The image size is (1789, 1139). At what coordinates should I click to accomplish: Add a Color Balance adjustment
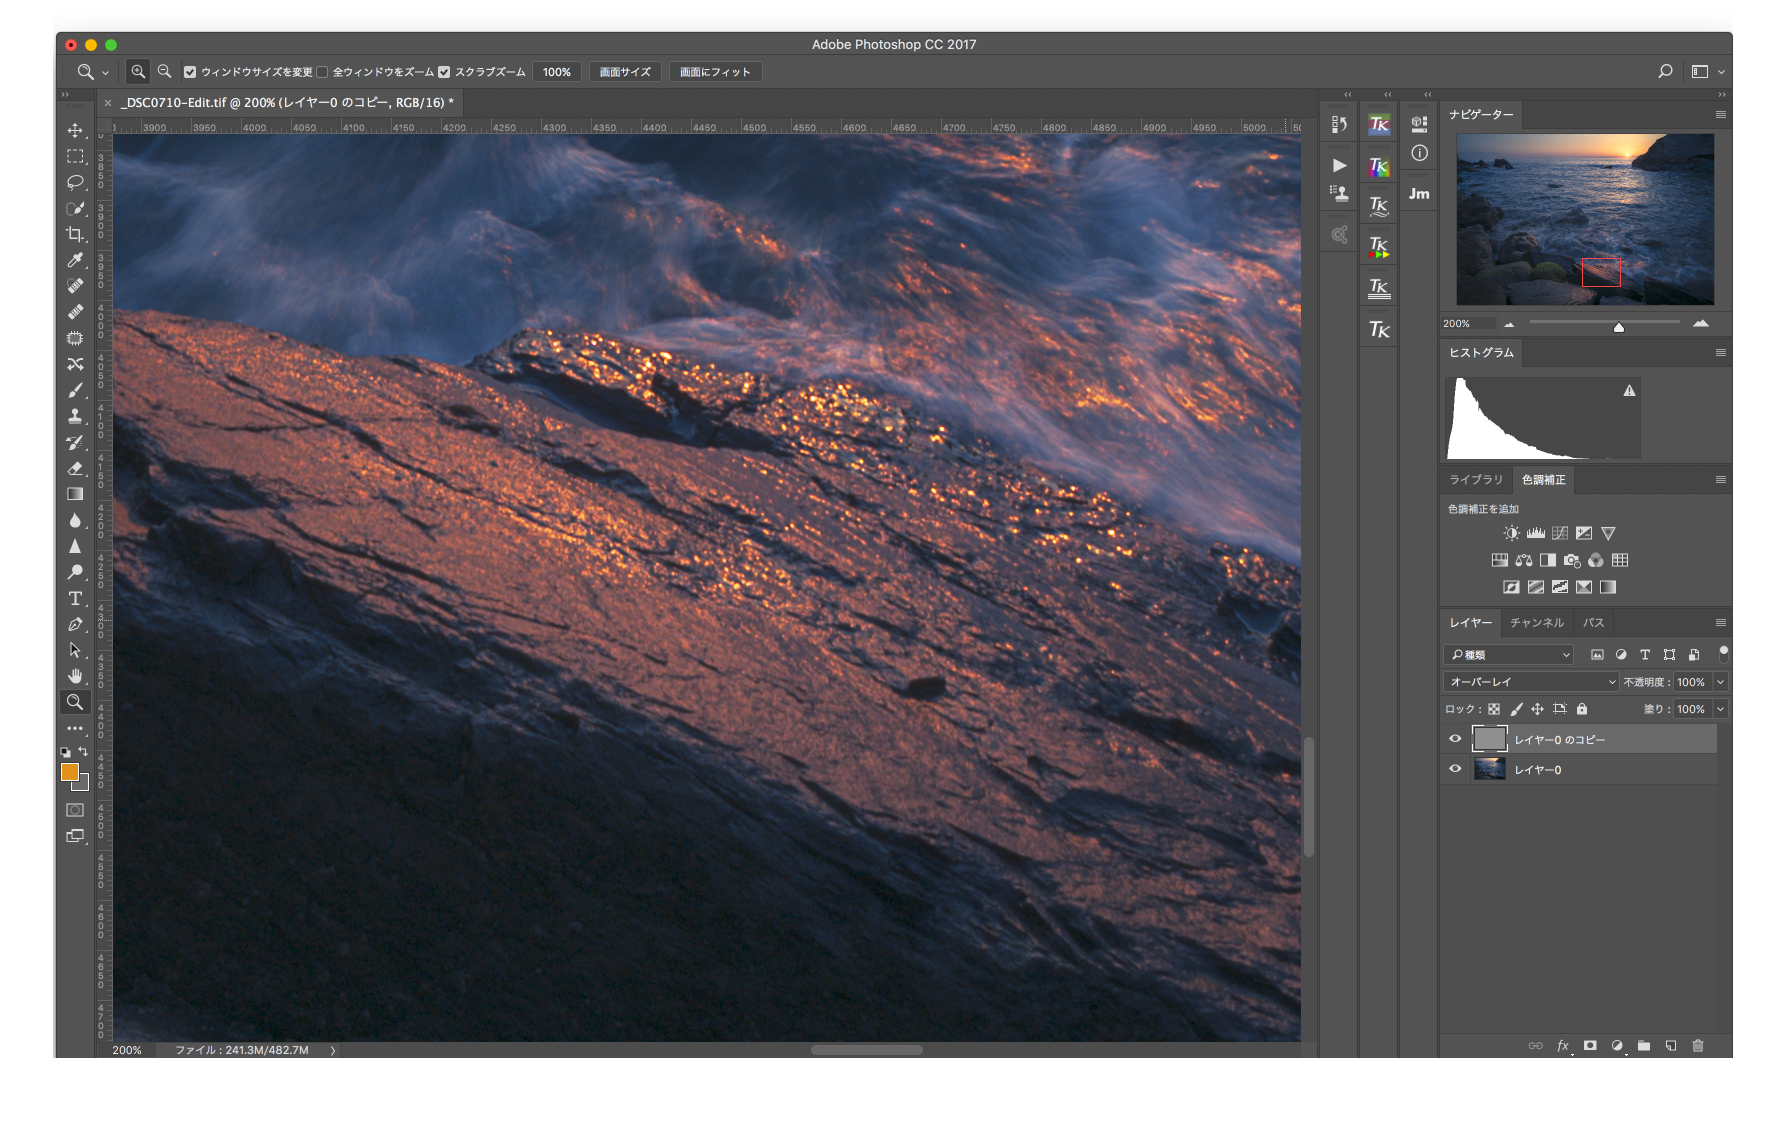(1523, 560)
